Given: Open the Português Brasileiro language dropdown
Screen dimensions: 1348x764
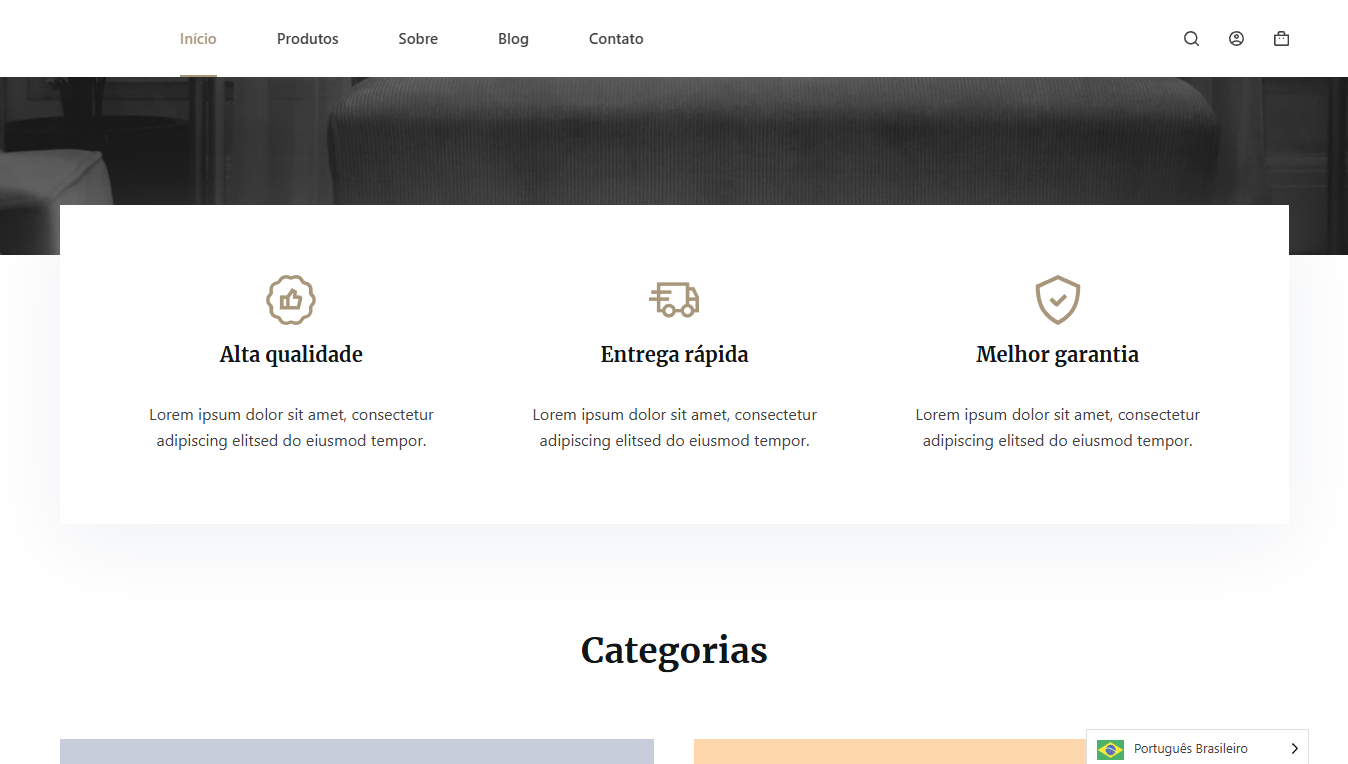Looking at the screenshot, I should pyautogui.click(x=1190, y=749).
